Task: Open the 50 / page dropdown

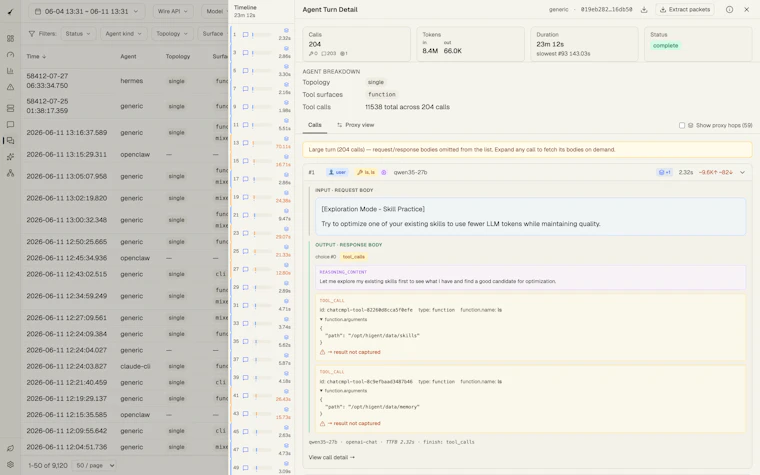Action: (x=94, y=465)
